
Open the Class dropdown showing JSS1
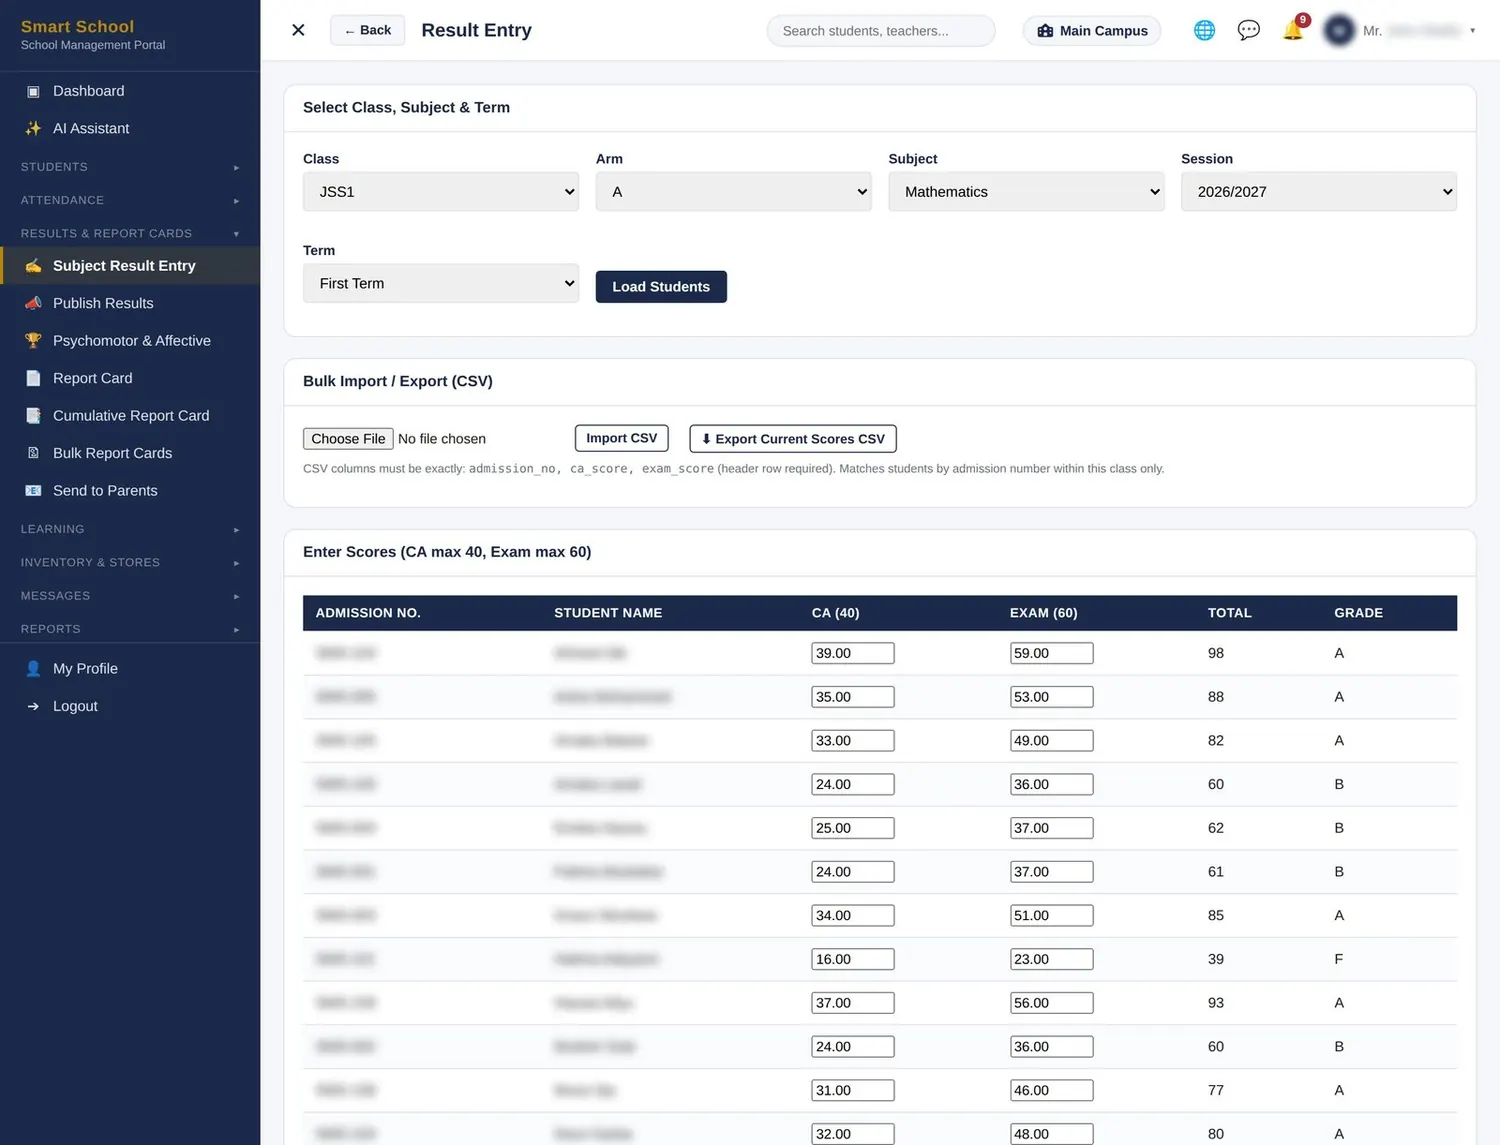pos(441,191)
